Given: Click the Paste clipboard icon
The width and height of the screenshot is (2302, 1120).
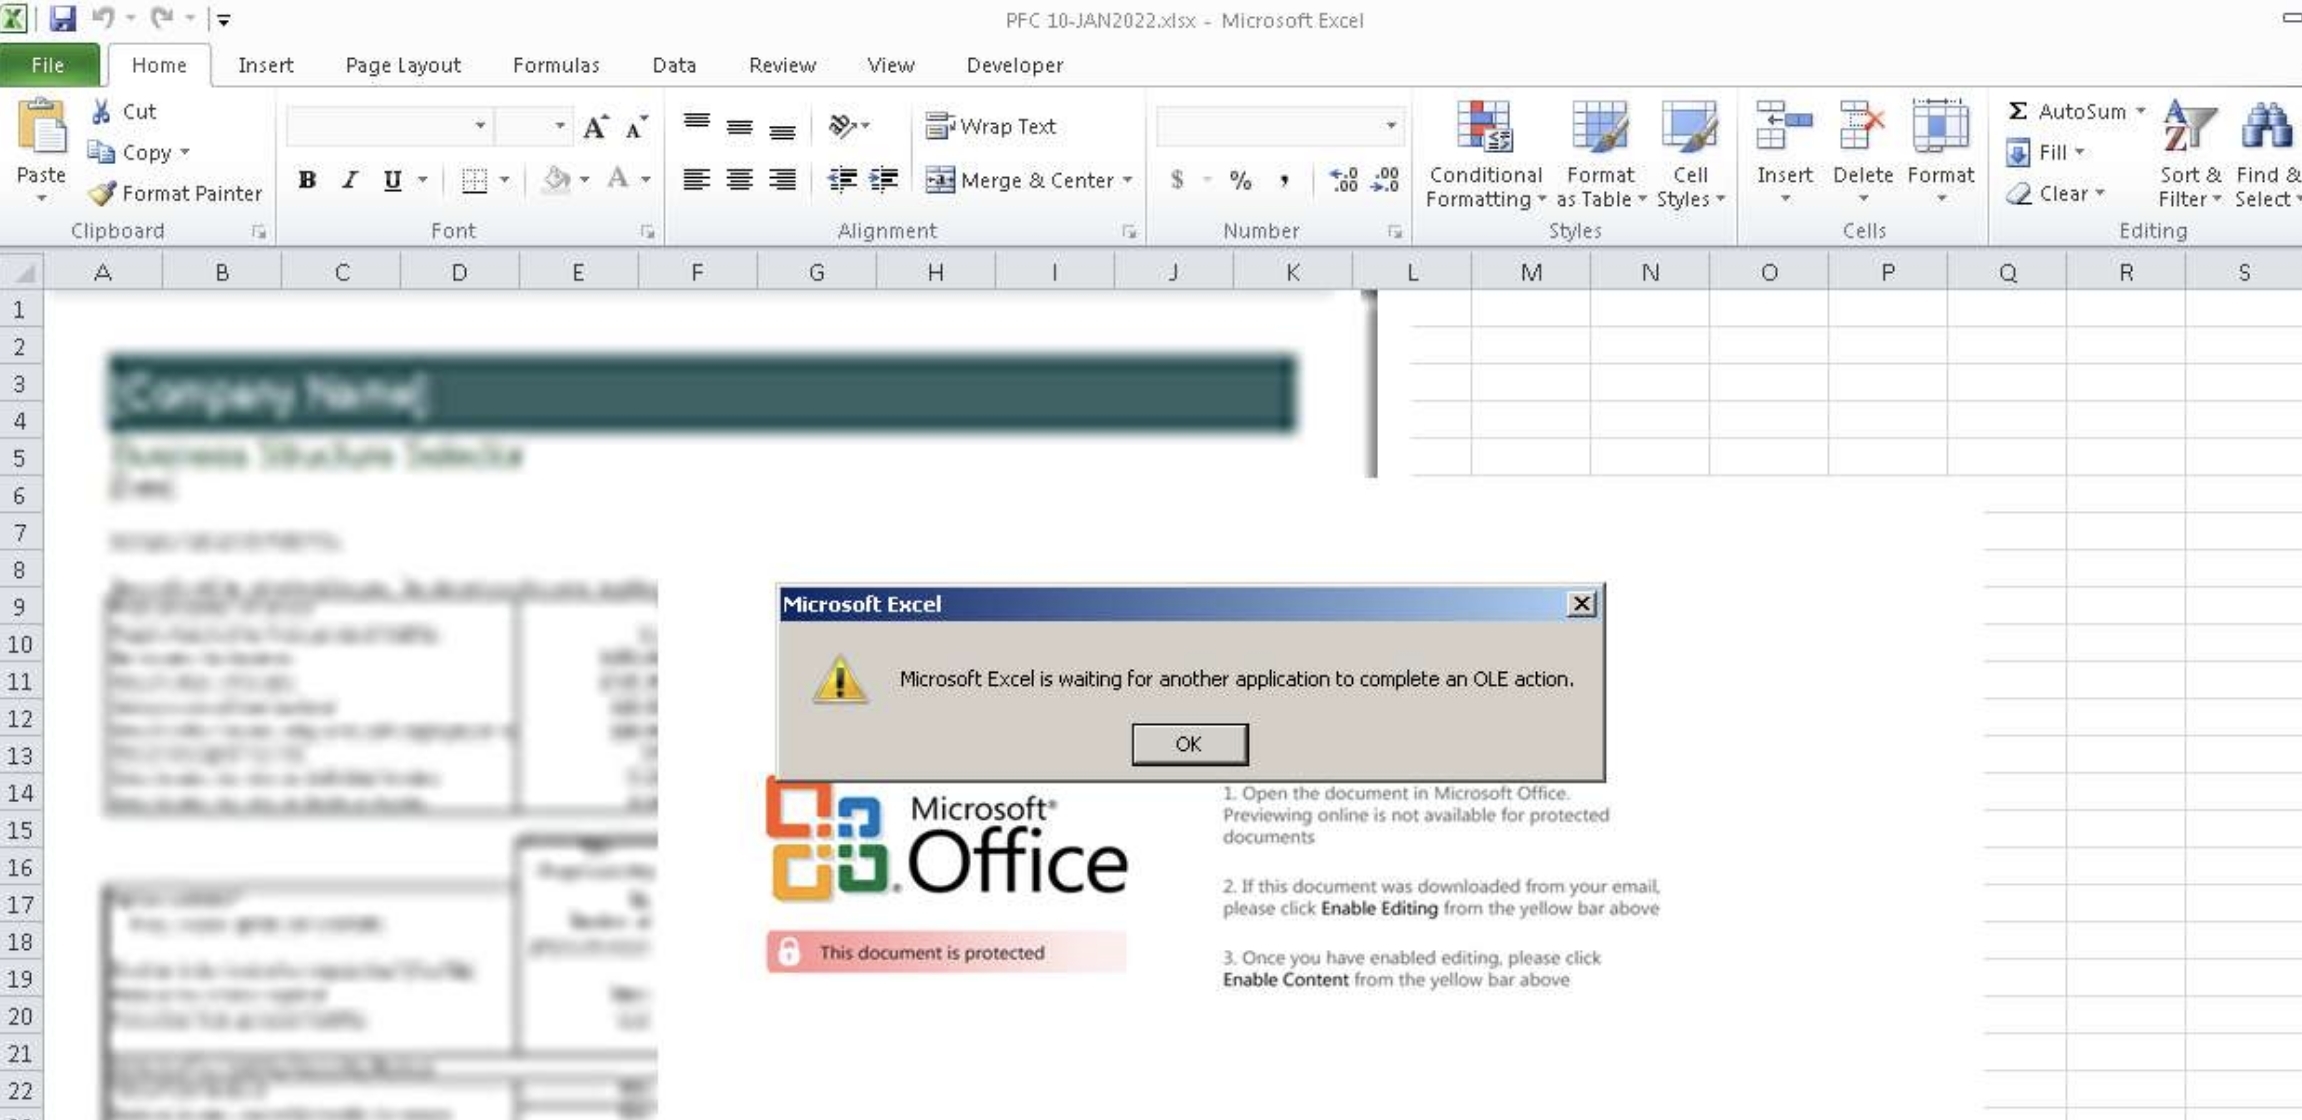Looking at the screenshot, I should tap(41, 128).
